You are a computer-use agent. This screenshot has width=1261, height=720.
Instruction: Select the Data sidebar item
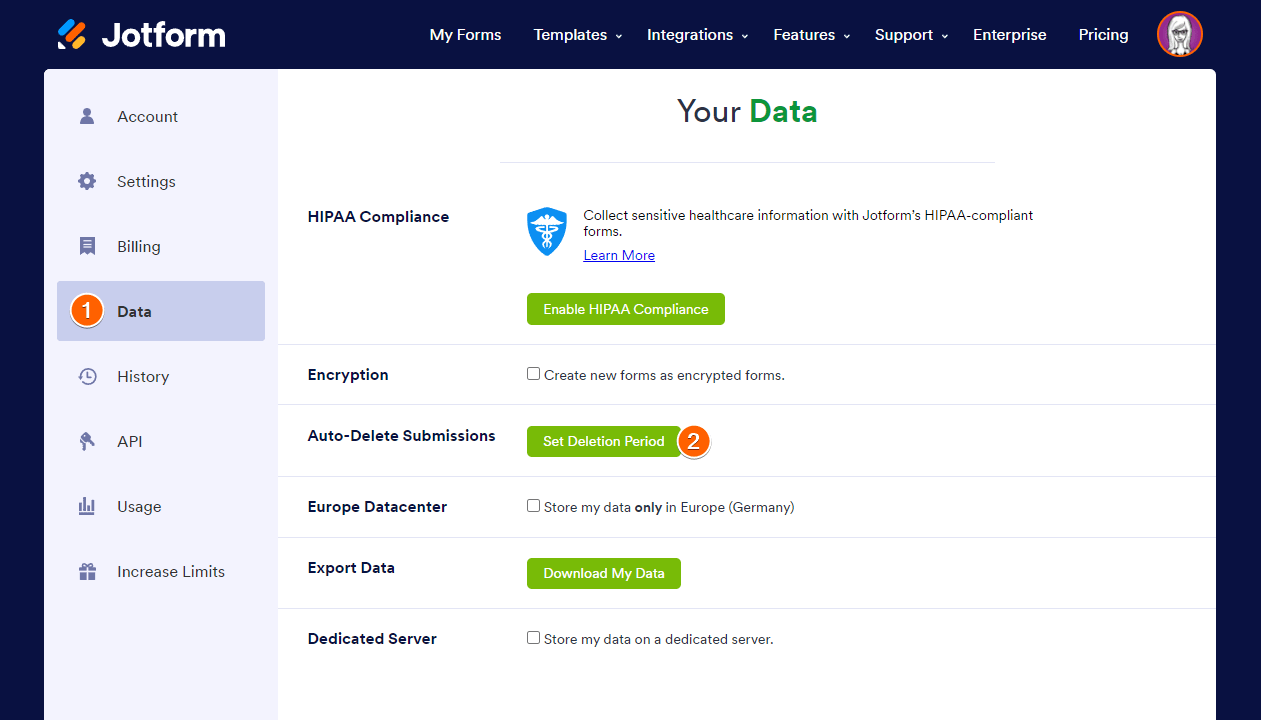click(x=161, y=311)
